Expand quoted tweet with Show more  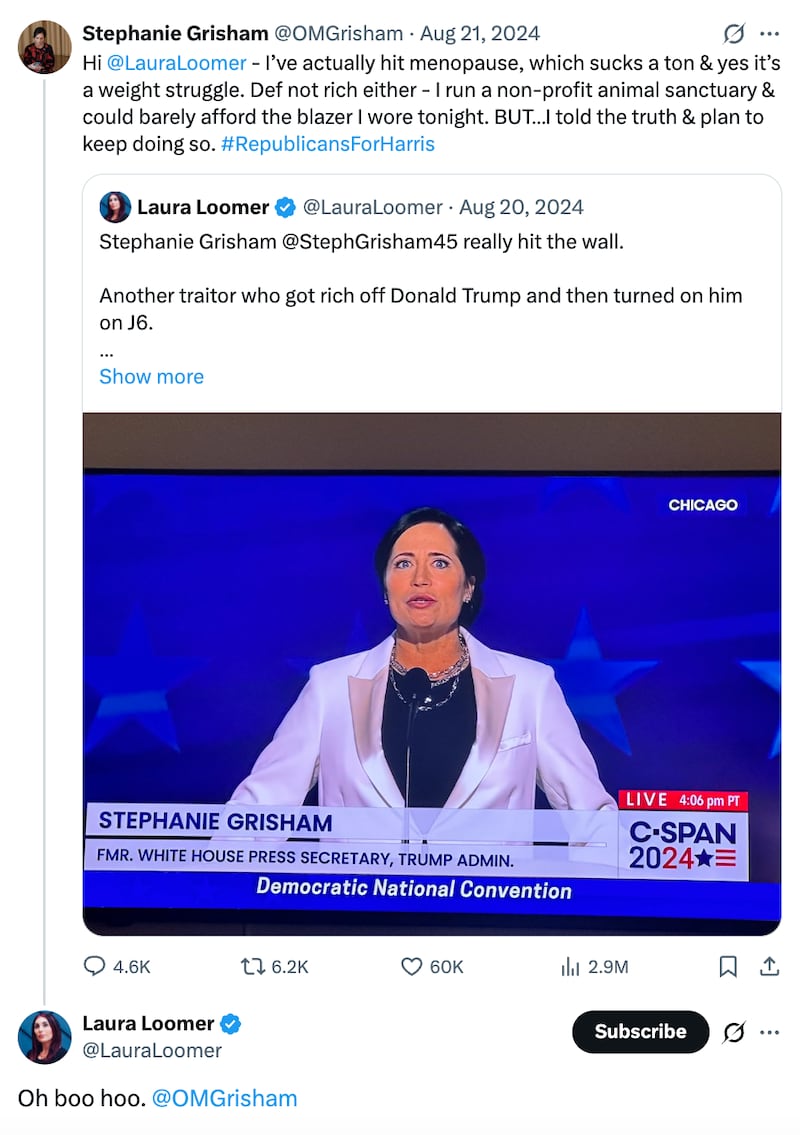pos(151,376)
